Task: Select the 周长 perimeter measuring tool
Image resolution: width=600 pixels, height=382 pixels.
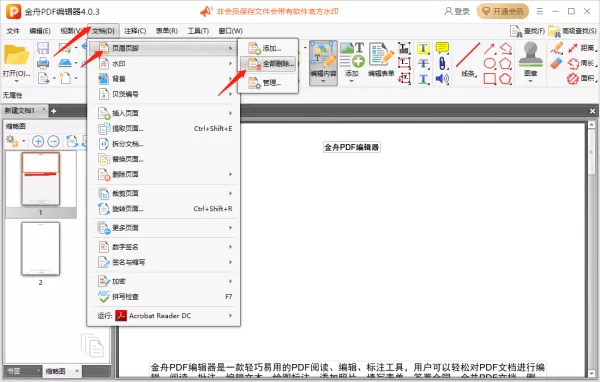Action: pos(582,64)
